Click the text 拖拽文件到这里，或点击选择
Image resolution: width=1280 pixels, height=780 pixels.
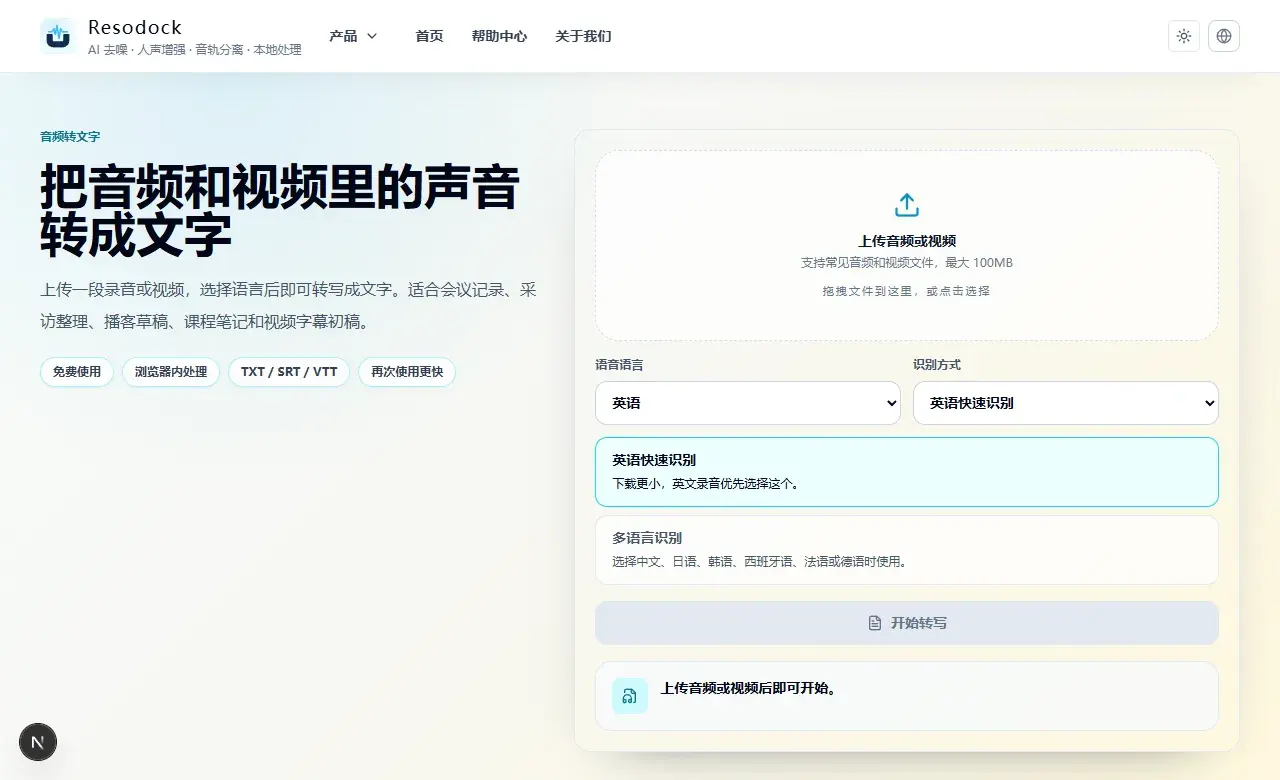tap(907, 291)
